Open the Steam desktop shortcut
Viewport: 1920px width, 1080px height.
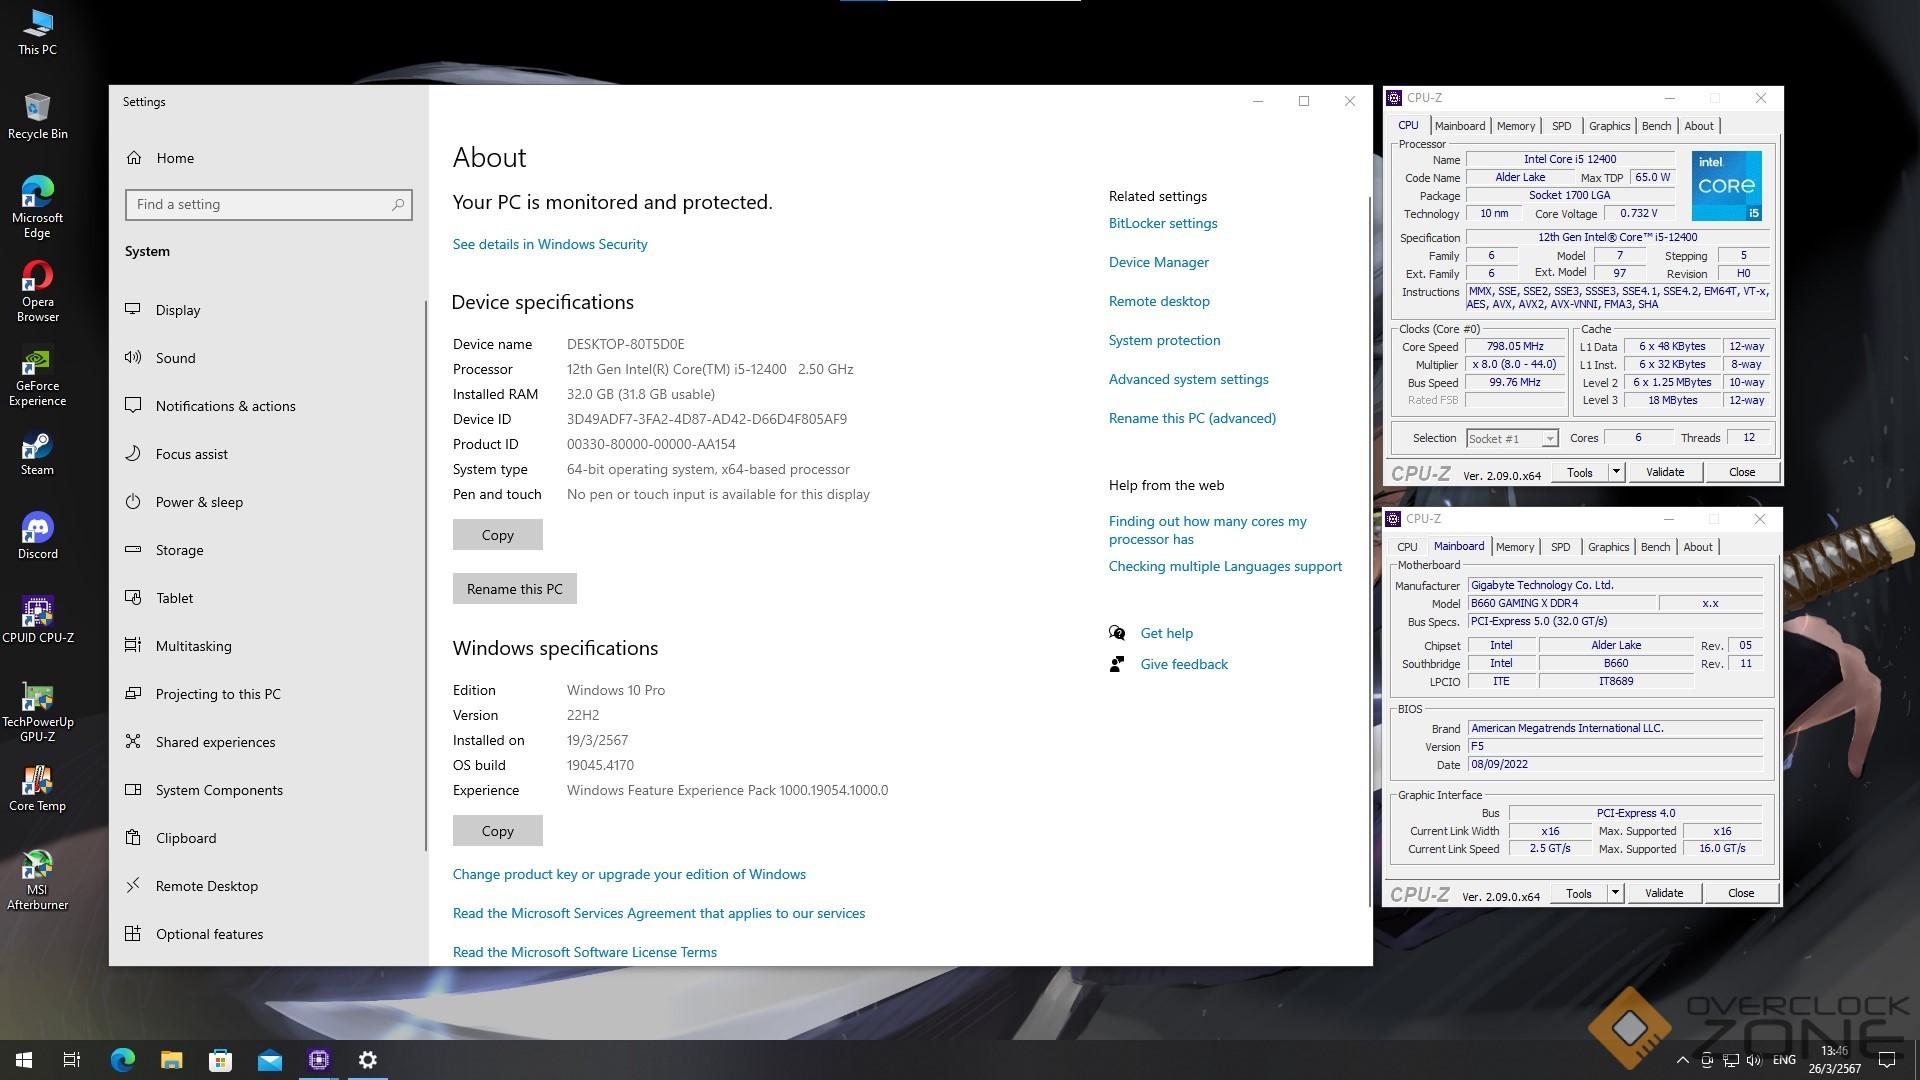(37, 447)
